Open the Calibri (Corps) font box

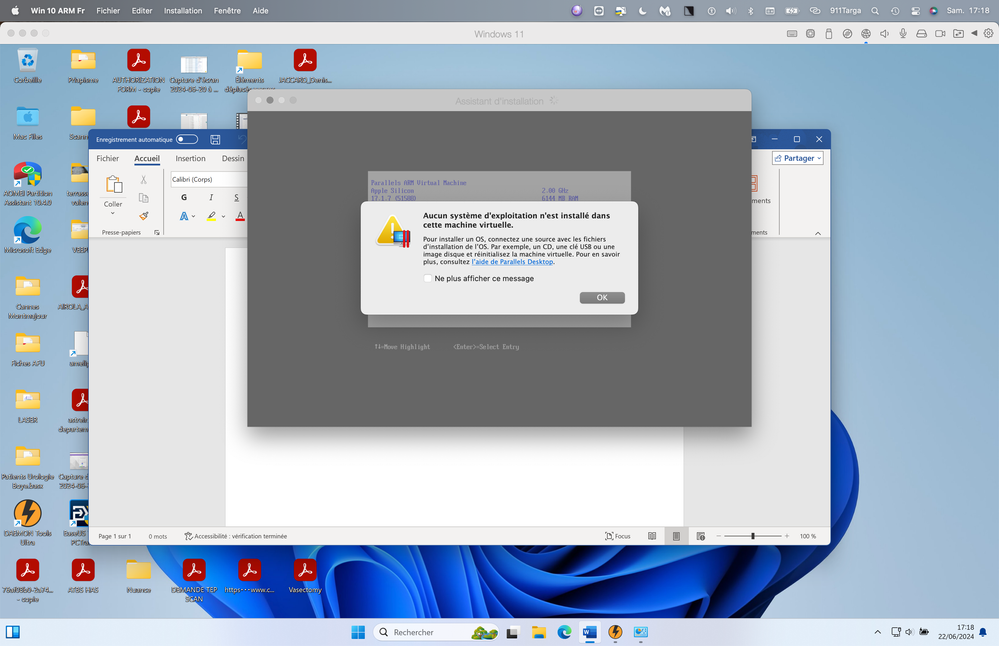[208, 180]
